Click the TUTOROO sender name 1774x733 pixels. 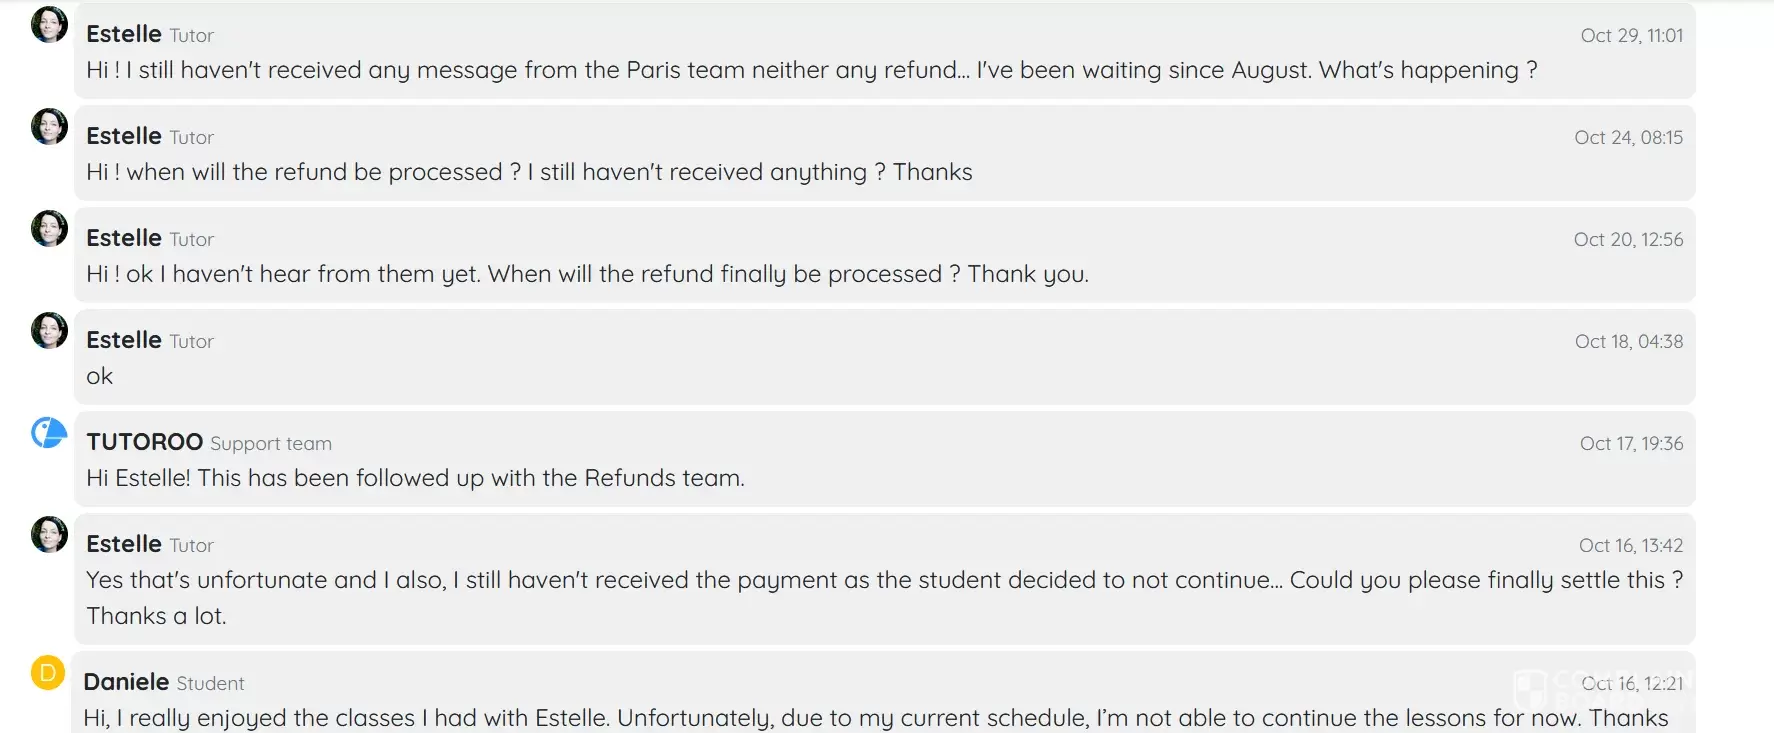(x=144, y=442)
